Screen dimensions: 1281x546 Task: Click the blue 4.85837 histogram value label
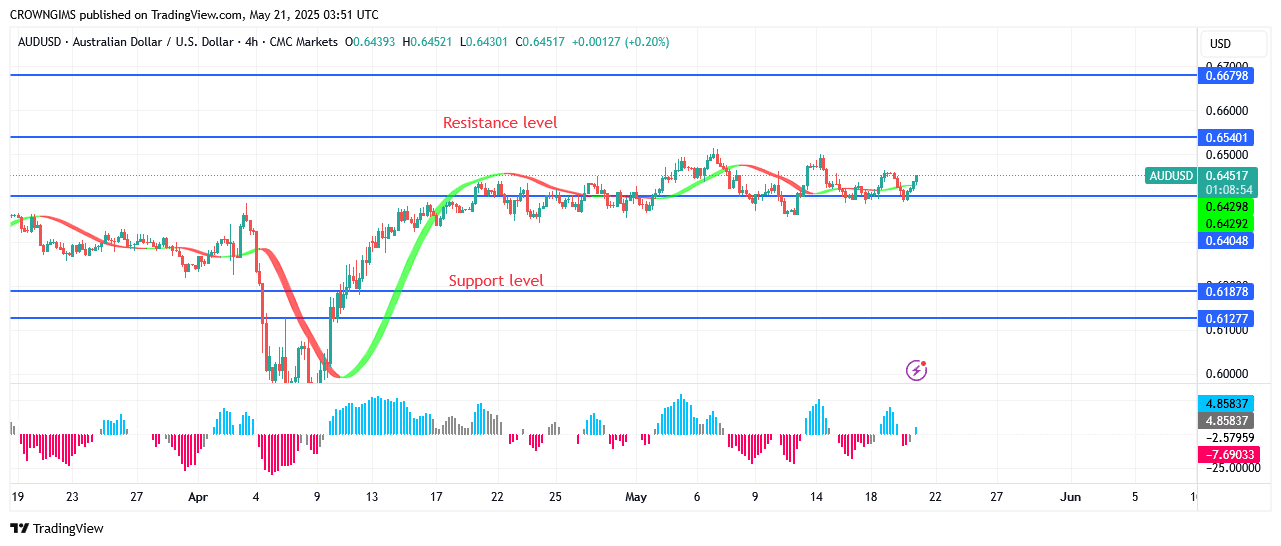(x=1225, y=404)
